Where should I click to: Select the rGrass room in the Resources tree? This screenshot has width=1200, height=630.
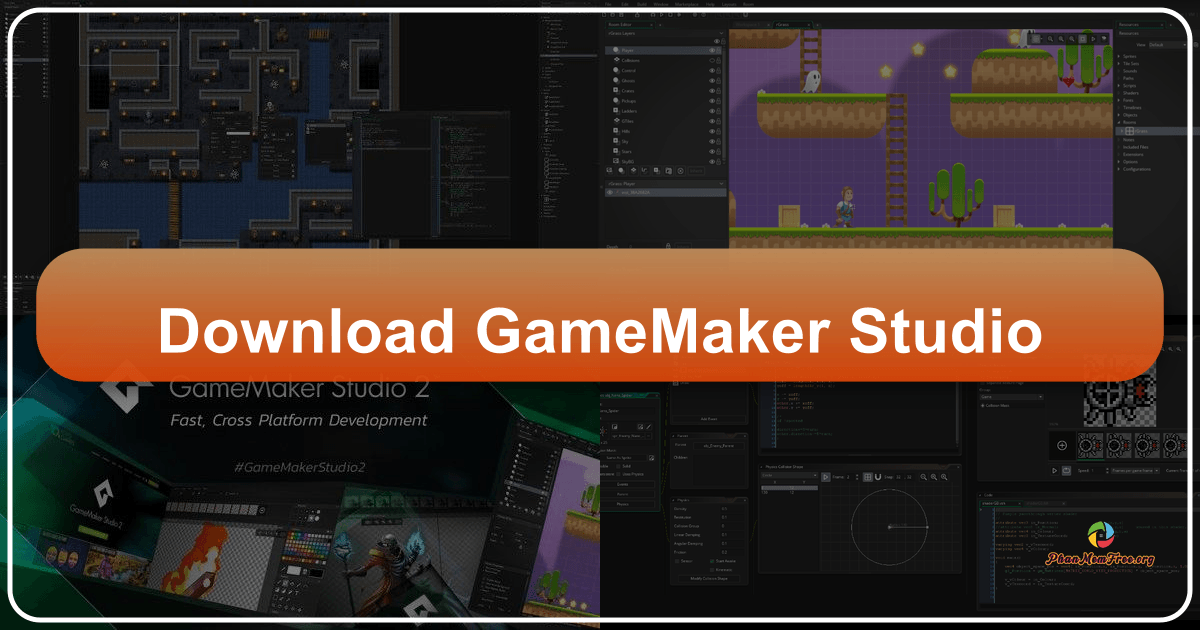1141,130
